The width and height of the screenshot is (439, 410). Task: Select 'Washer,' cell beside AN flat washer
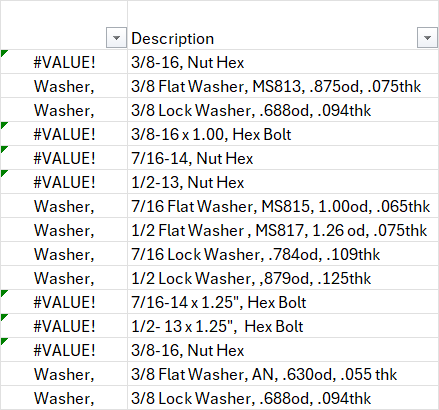pyautogui.click(x=64, y=374)
